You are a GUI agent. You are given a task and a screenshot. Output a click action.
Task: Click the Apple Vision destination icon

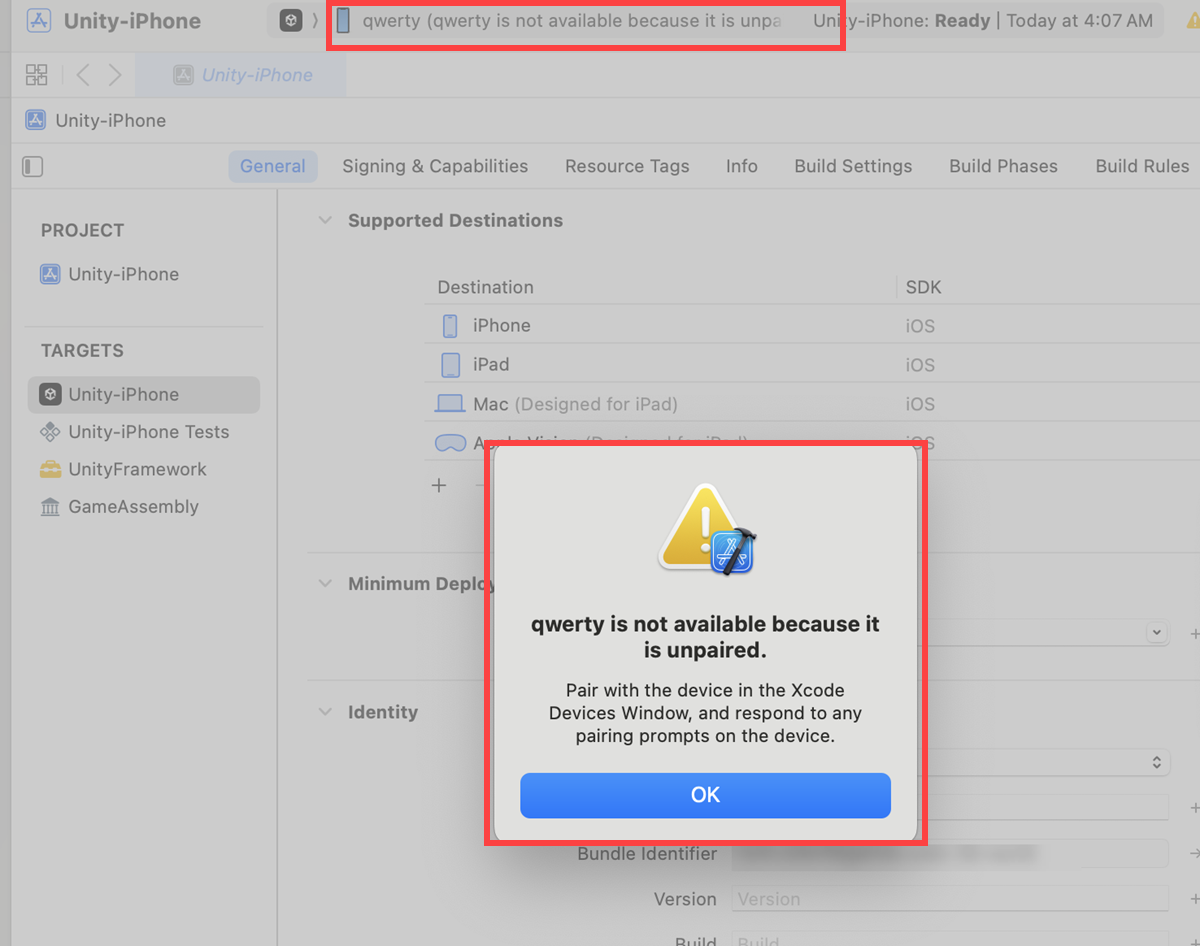coord(450,441)
